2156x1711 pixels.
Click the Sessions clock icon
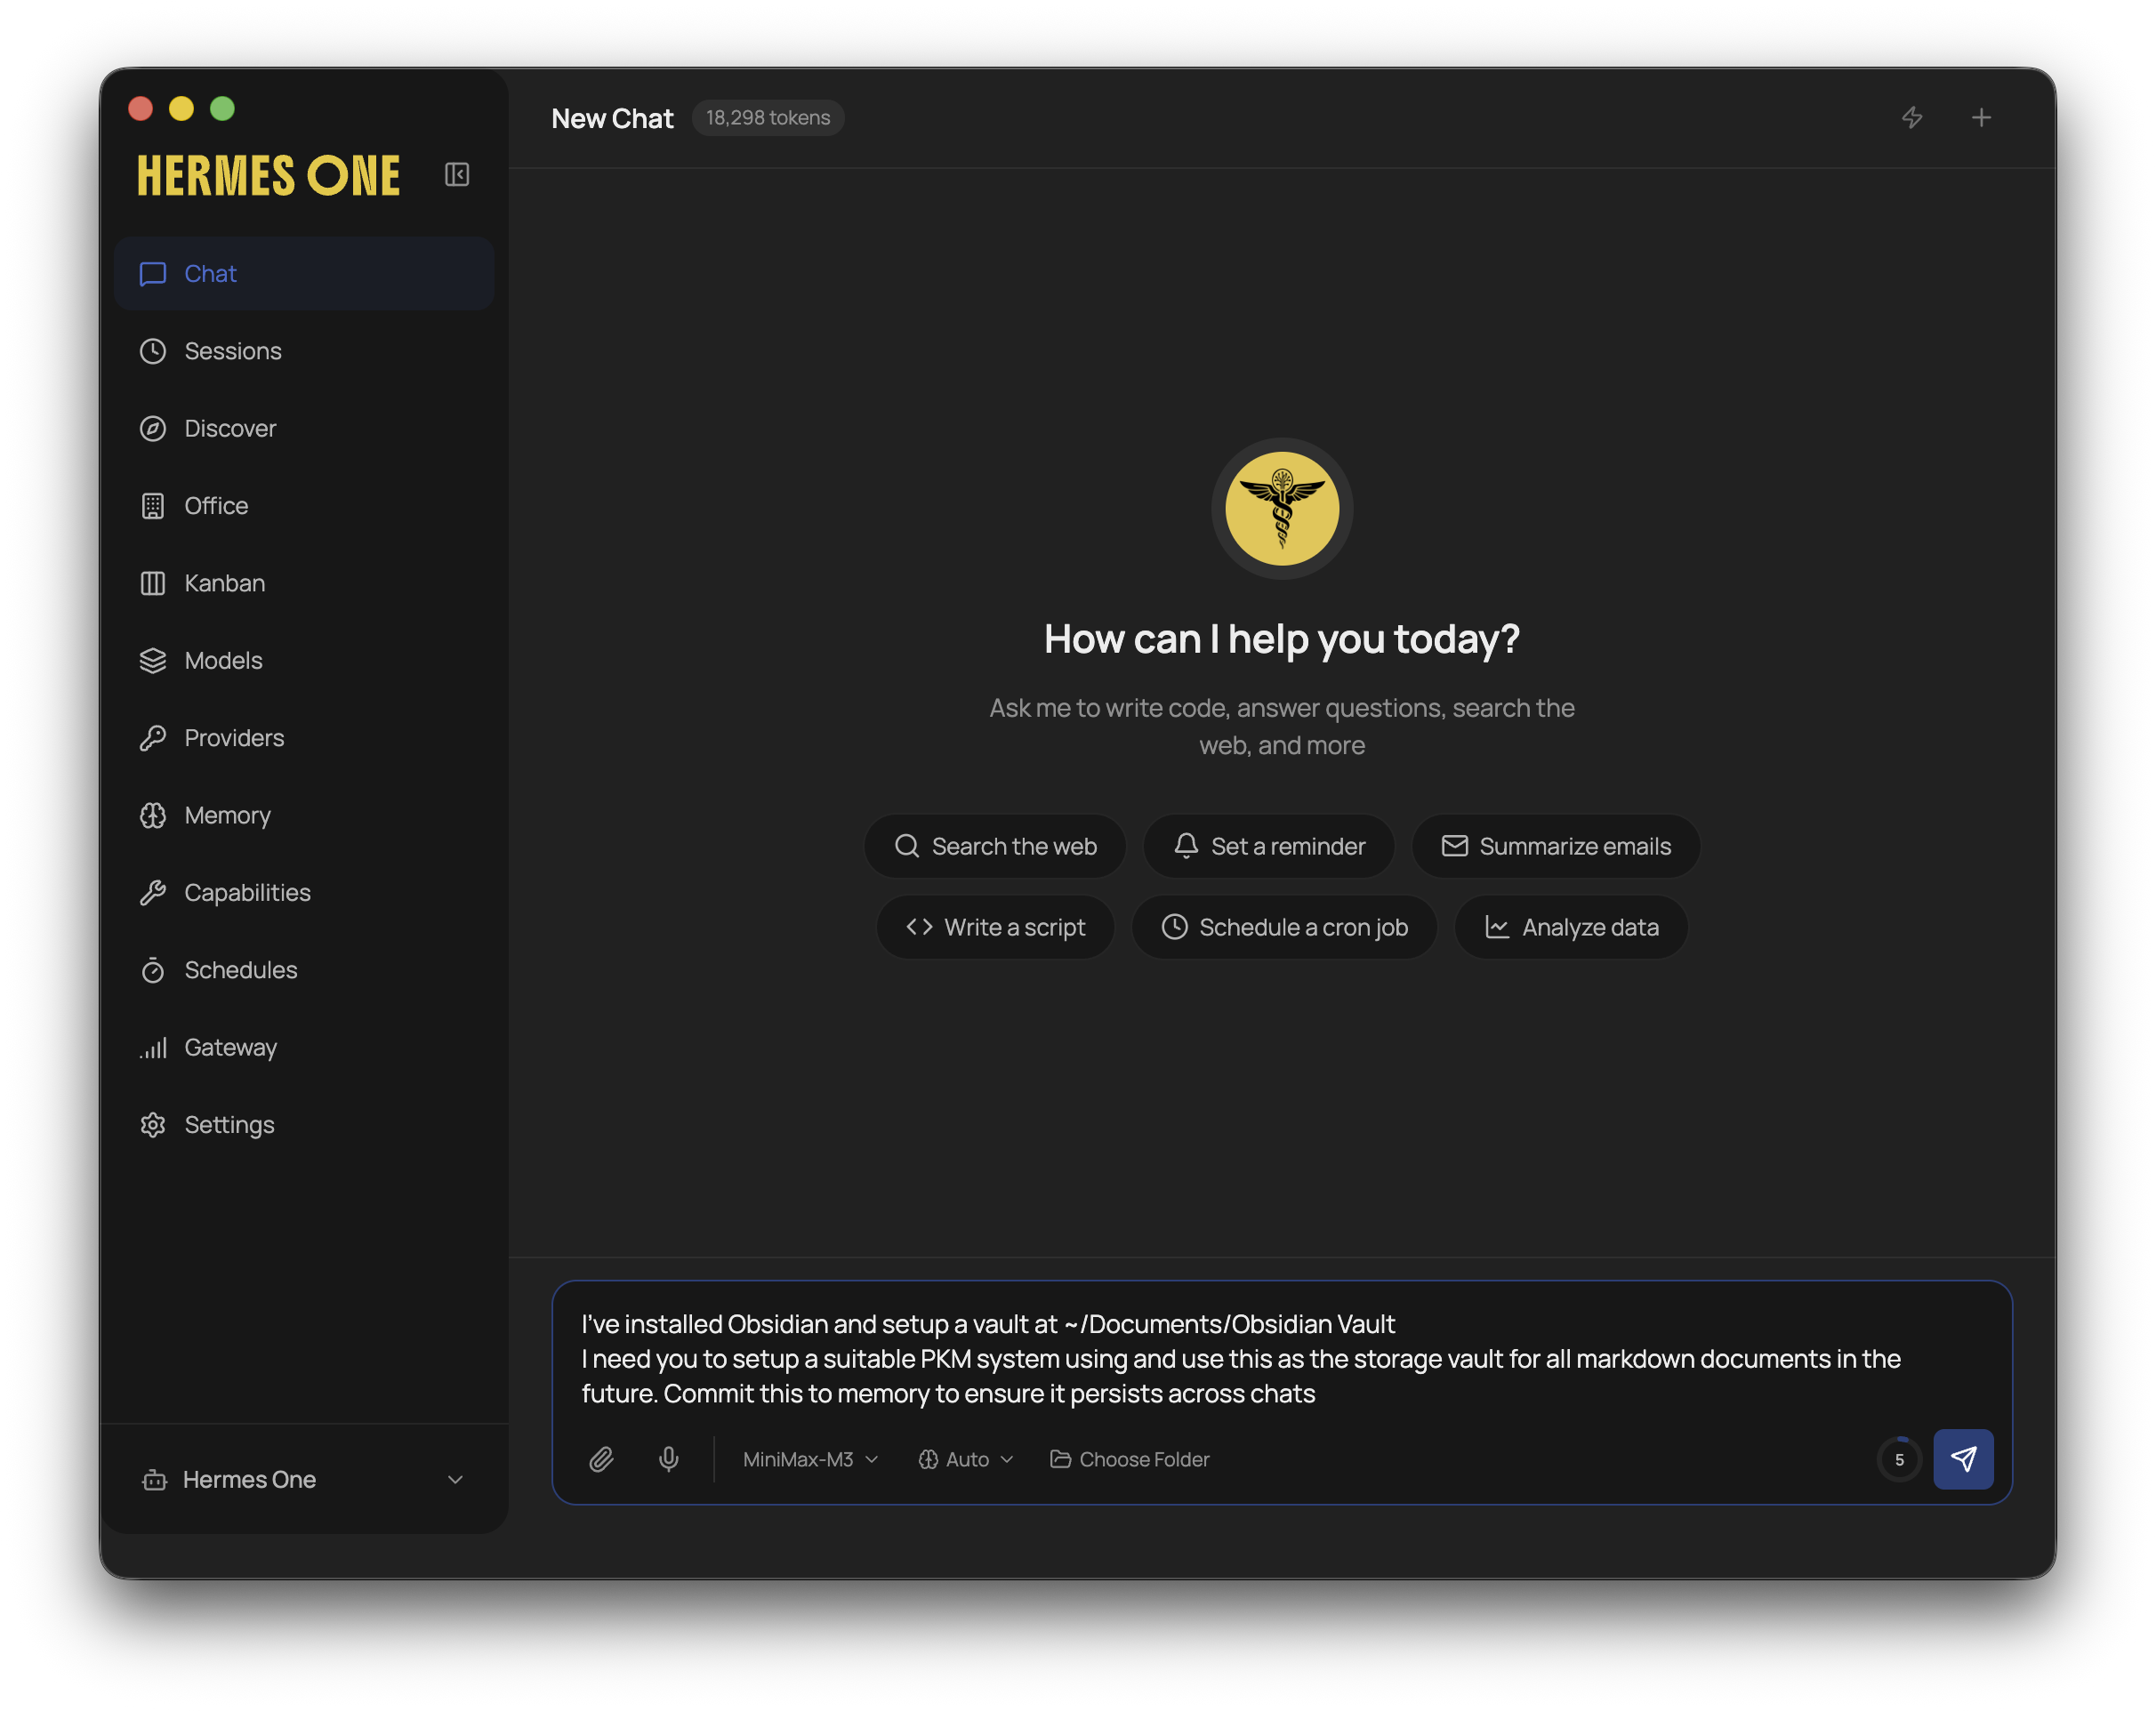coord(153,351)
